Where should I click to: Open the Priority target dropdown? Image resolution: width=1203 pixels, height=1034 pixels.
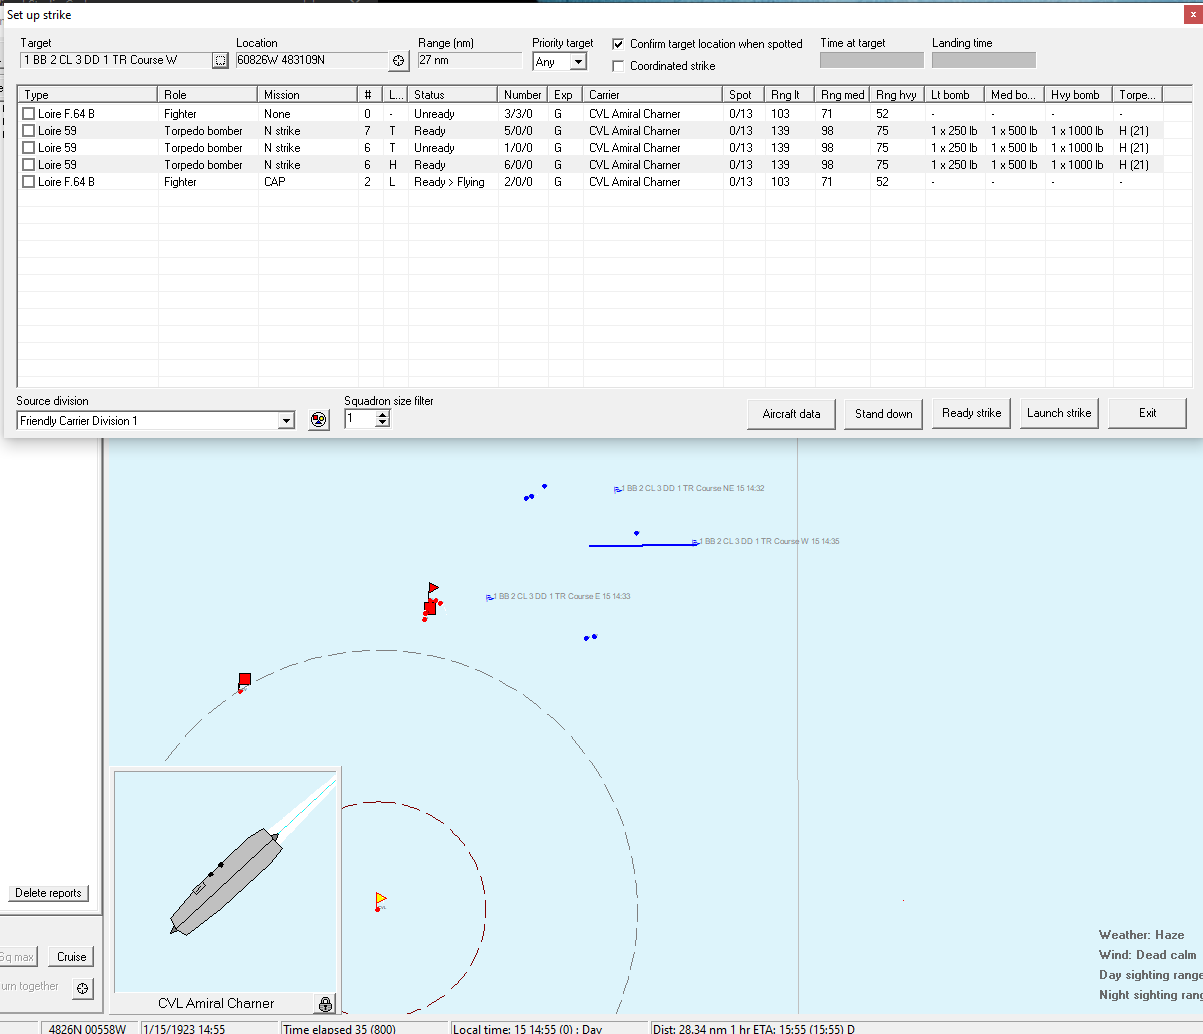click(x=578, y=62)
